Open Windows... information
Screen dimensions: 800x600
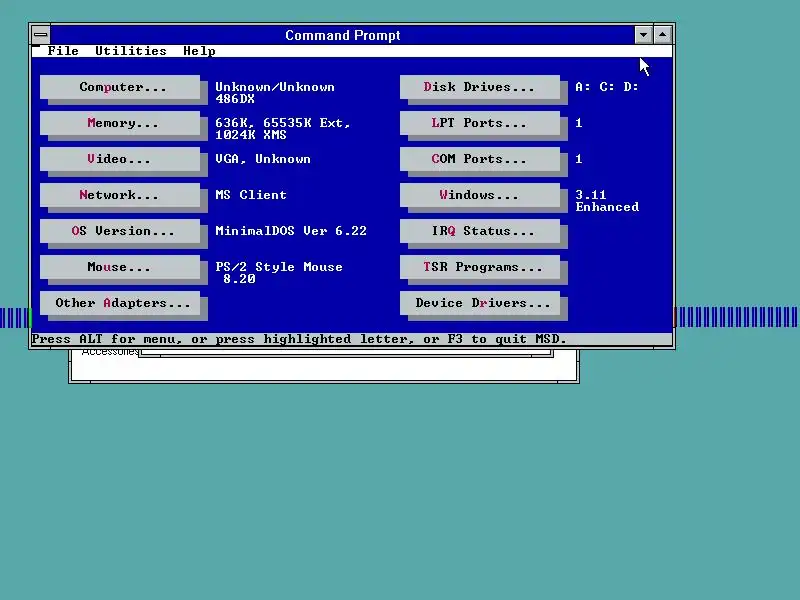480,195
